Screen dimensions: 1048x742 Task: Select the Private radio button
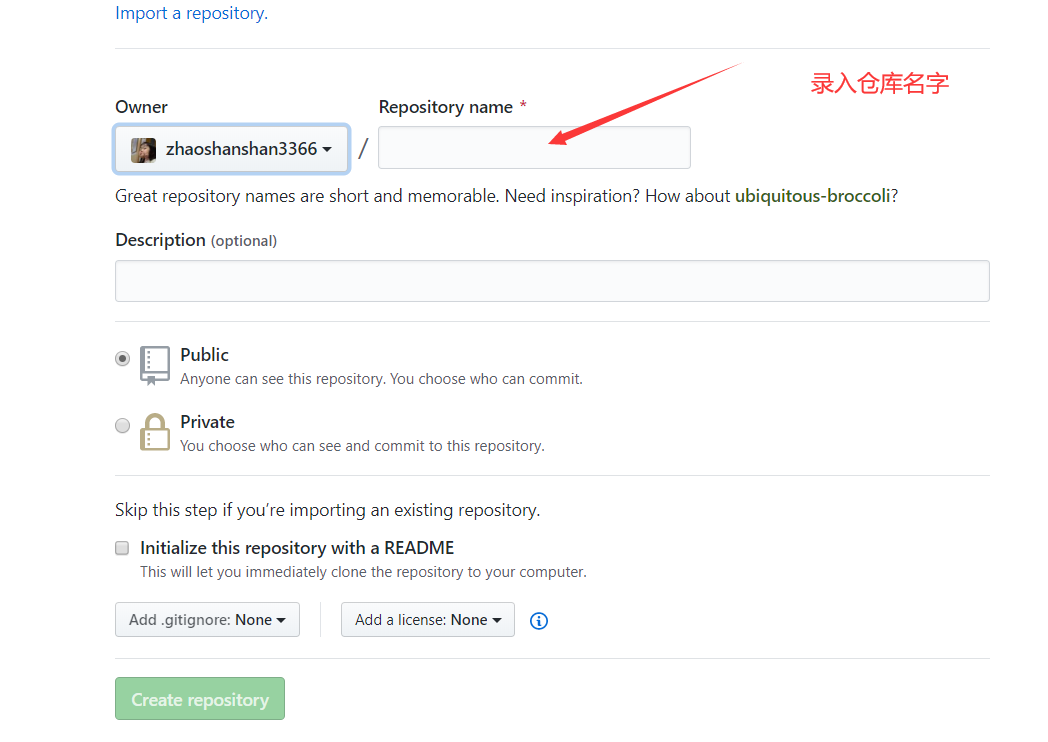coord(122,426)
